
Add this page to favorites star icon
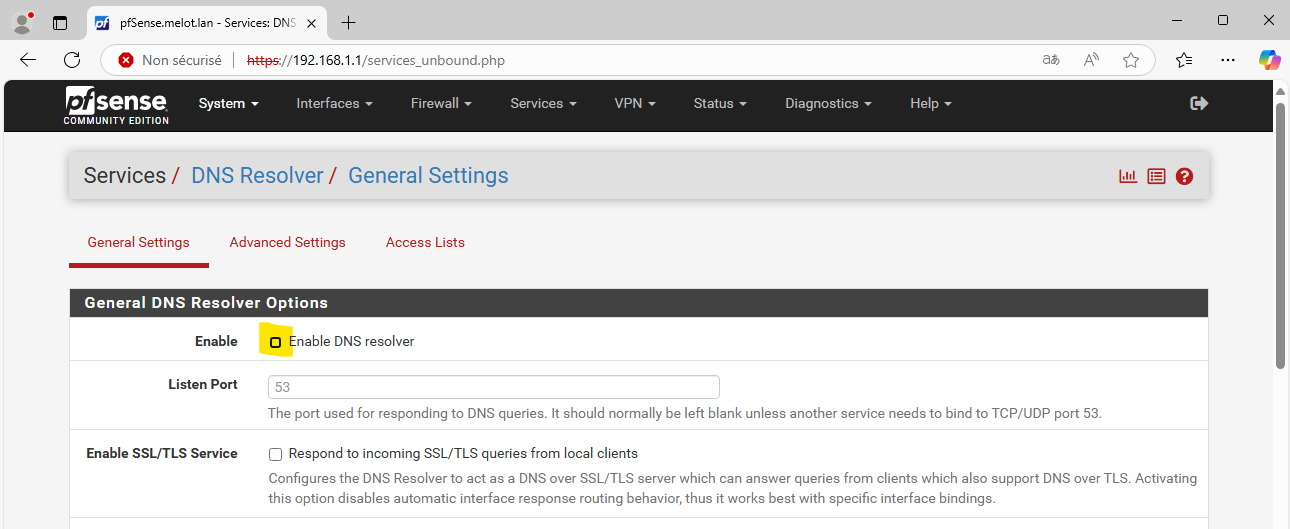[x=1131, y=60]
